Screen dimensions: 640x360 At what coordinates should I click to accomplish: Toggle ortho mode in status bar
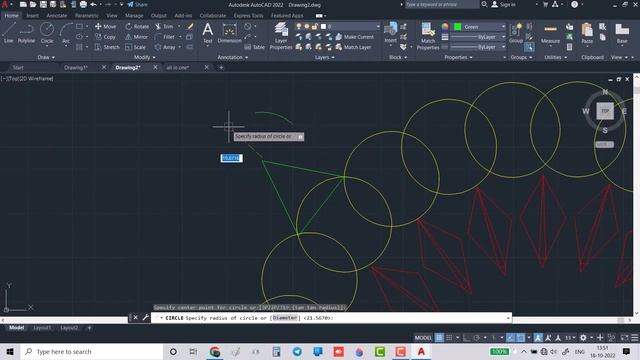(x=467, y=338)
